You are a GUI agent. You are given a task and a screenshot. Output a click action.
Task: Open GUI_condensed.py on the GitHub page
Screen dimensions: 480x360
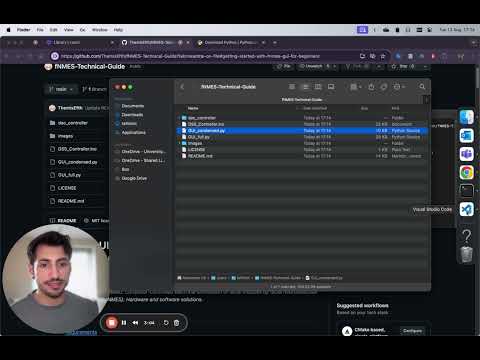click(77, 162)
